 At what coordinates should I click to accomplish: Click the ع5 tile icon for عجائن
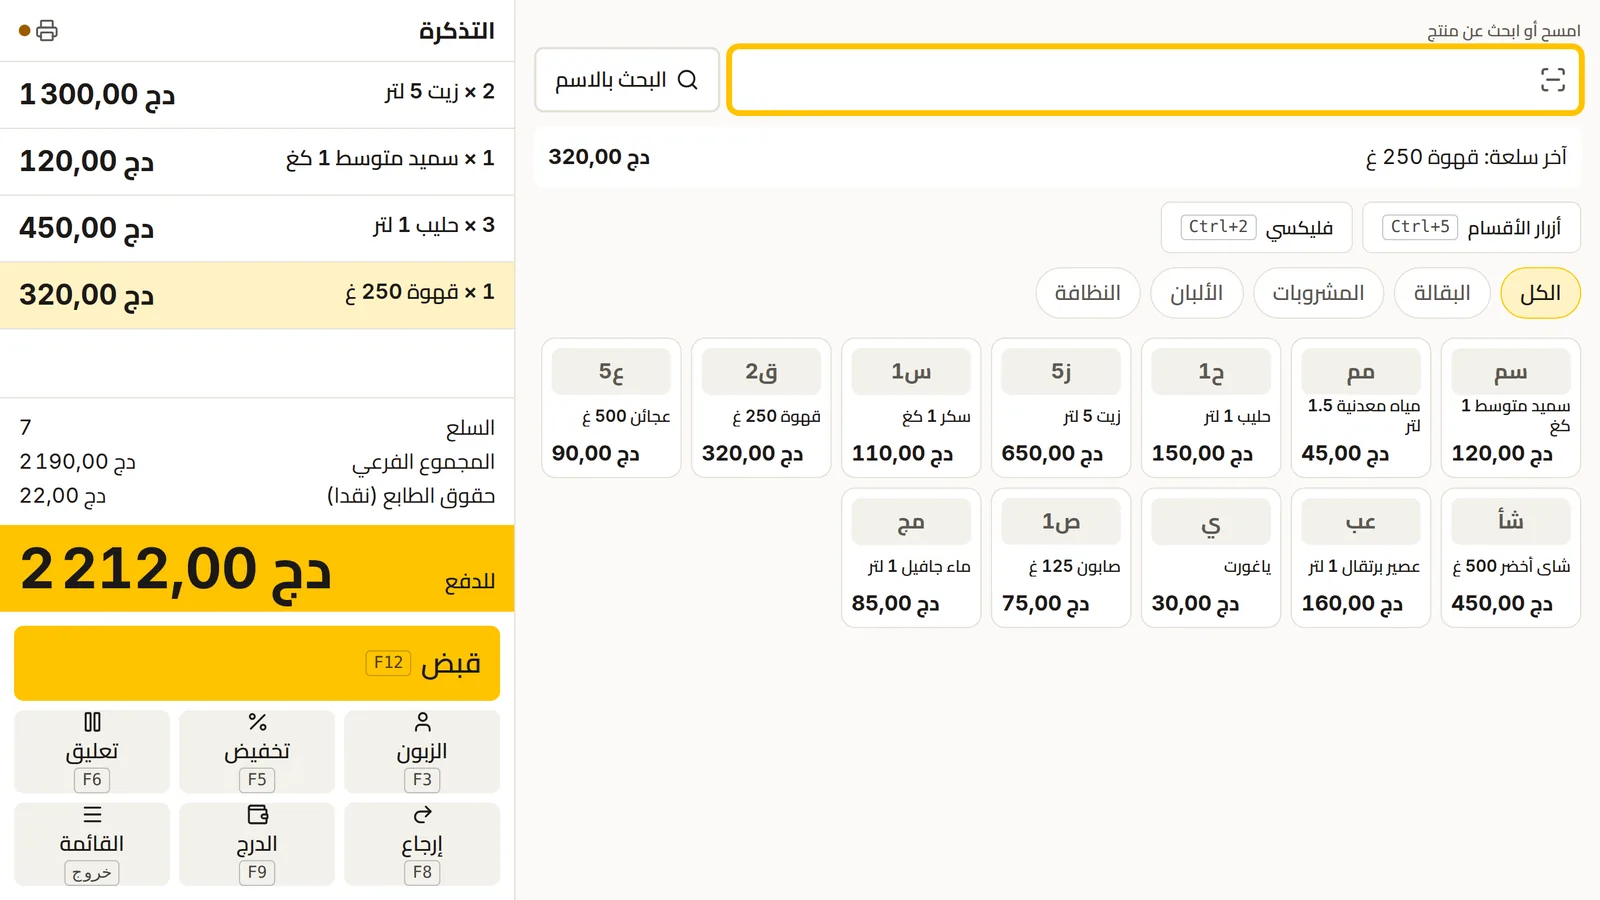click(610, 372)
